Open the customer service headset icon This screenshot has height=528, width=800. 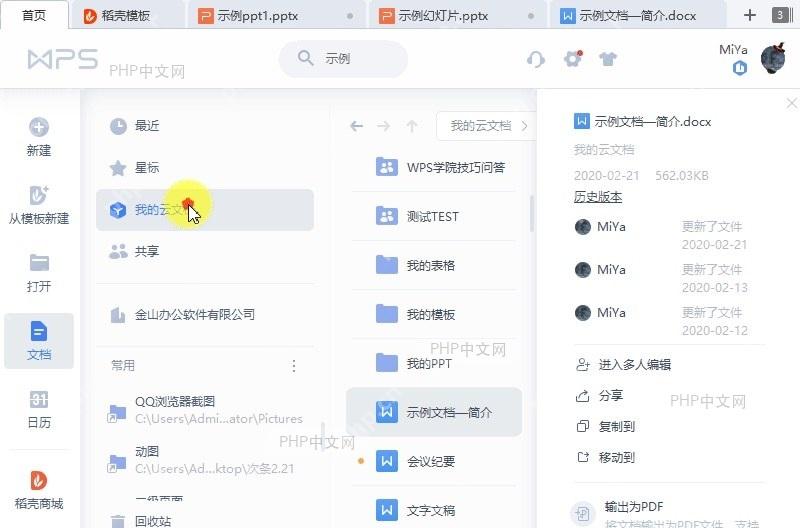click(536, 59)
